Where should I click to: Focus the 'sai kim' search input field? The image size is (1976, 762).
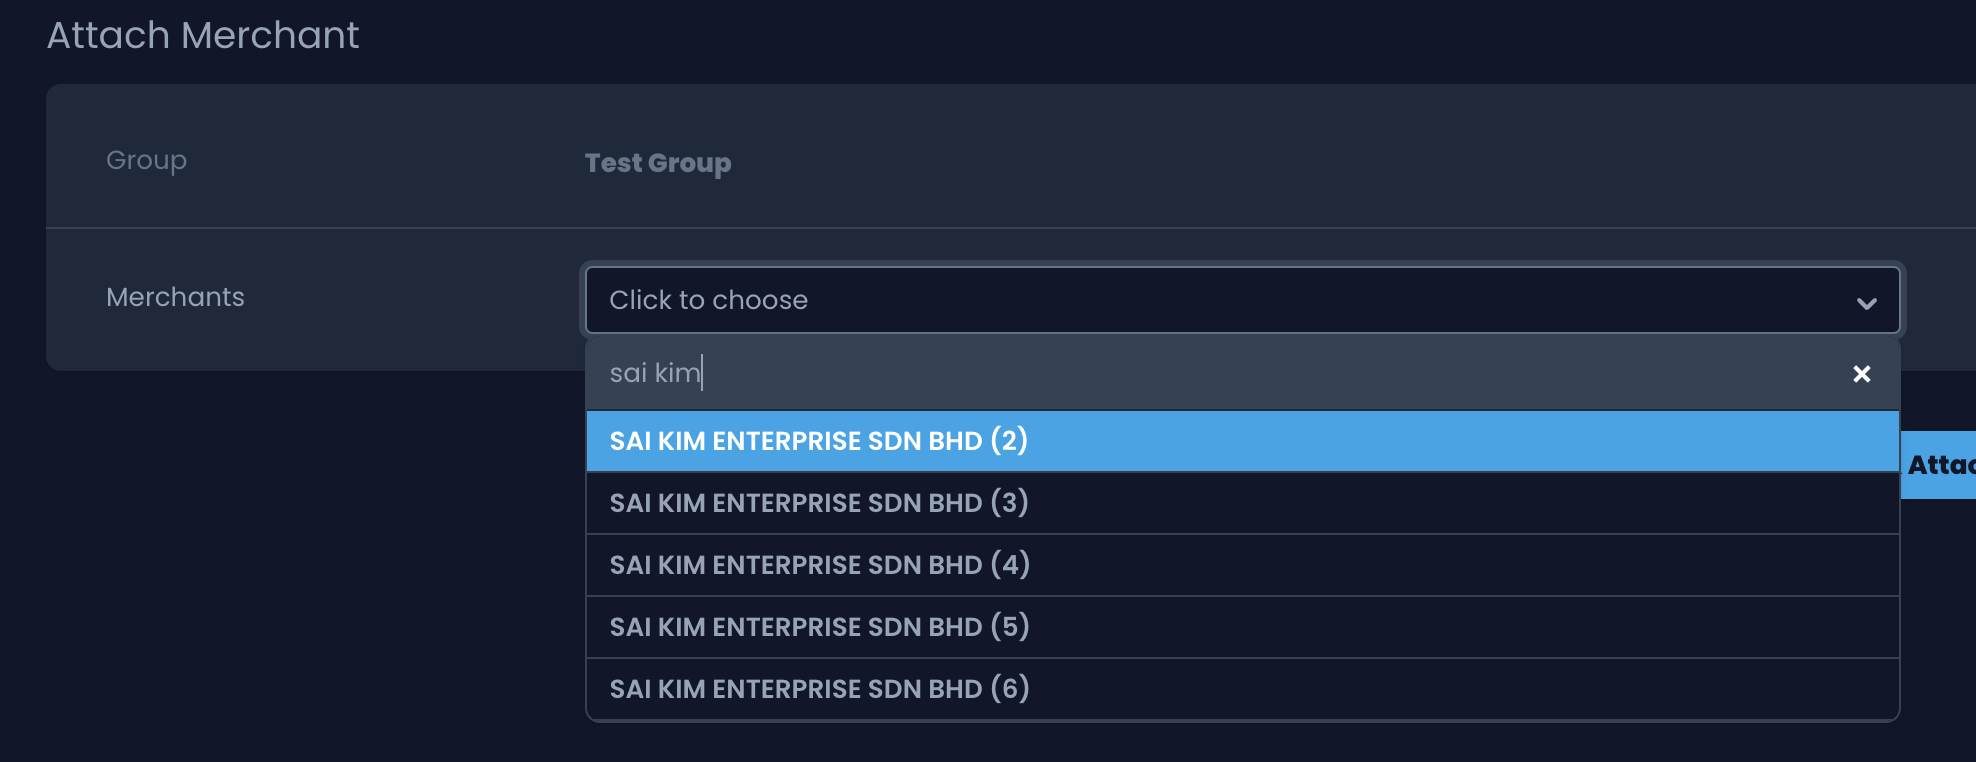[x=1200, y=373]
